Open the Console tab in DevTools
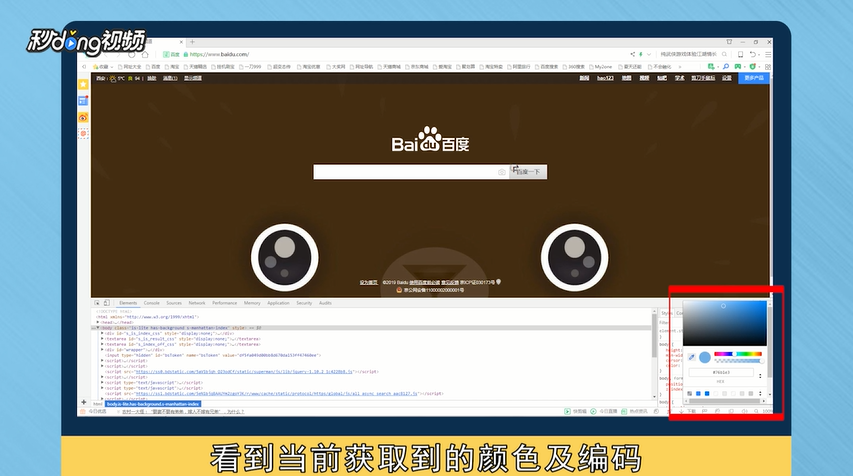This screenshot has height=476, width=853. pyautogui.click(x=151, y=303)
